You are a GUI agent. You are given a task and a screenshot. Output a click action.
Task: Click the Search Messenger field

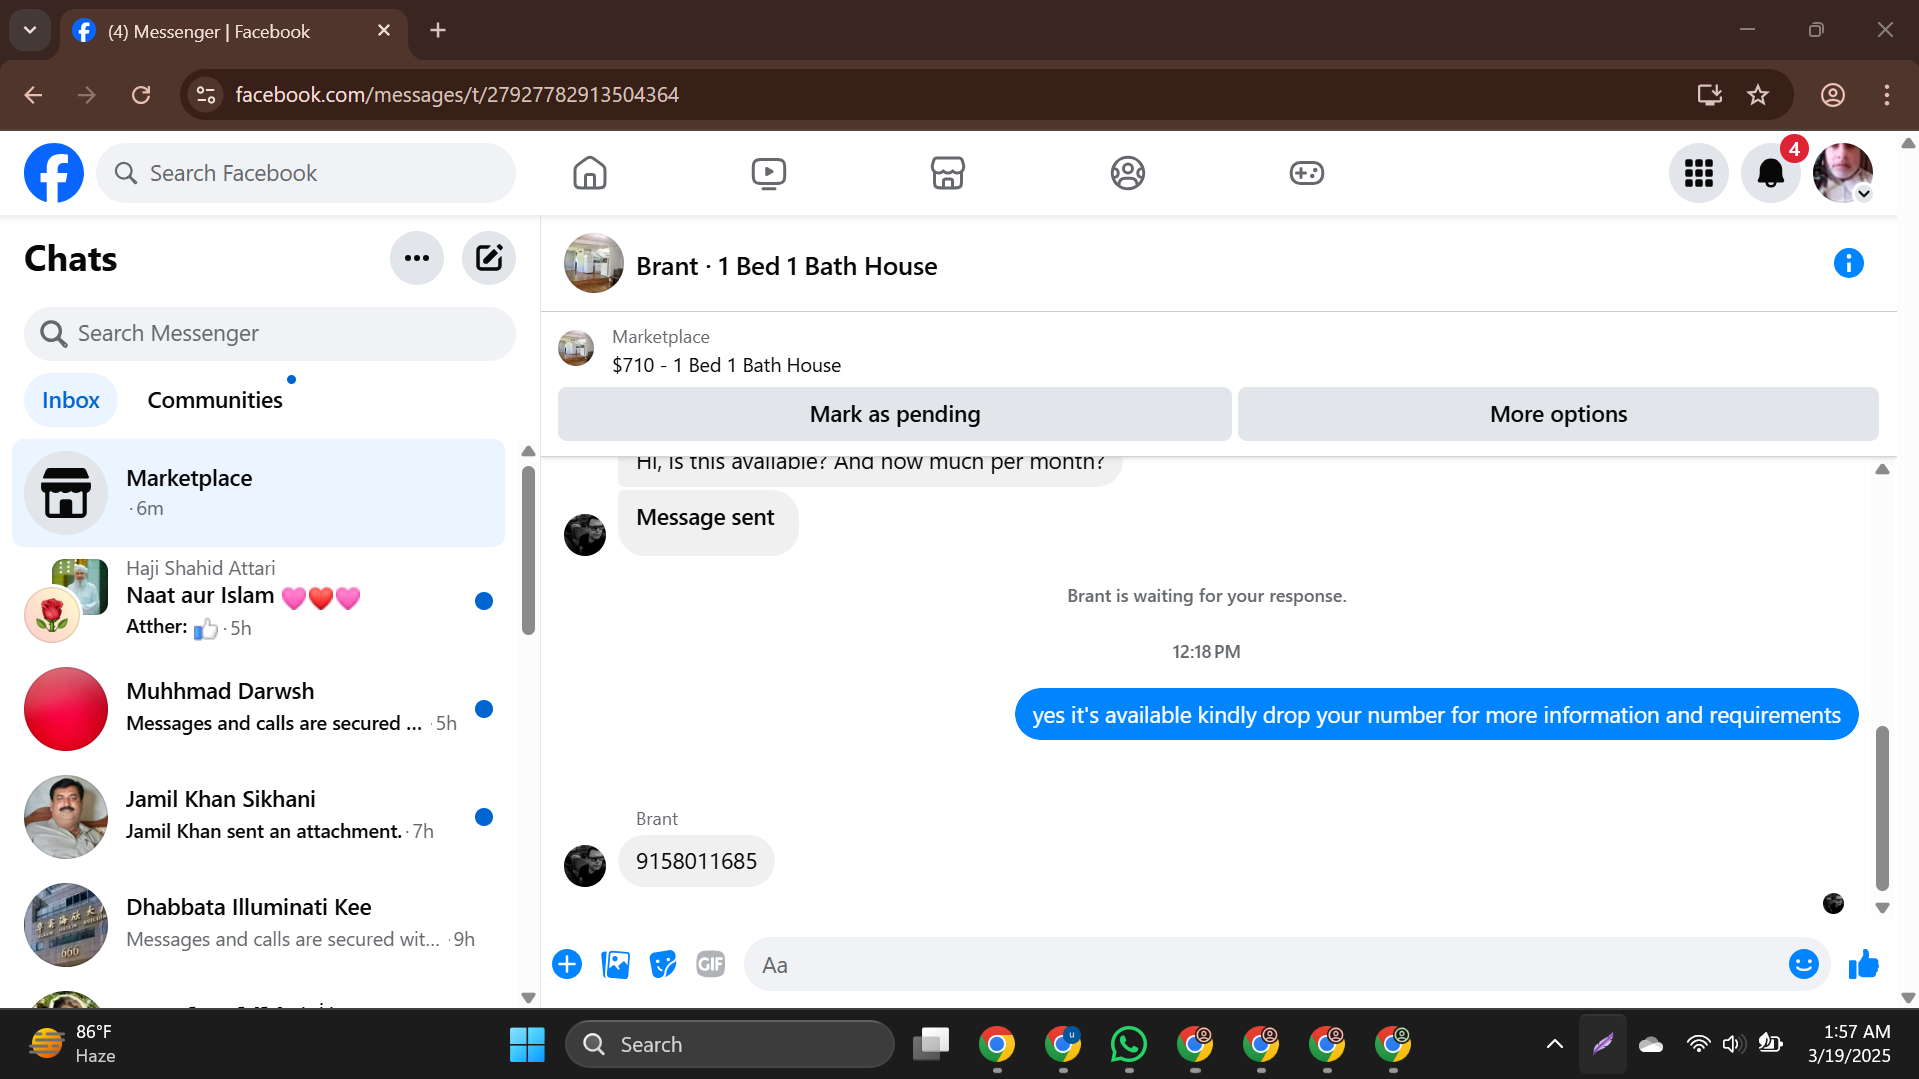270,333
